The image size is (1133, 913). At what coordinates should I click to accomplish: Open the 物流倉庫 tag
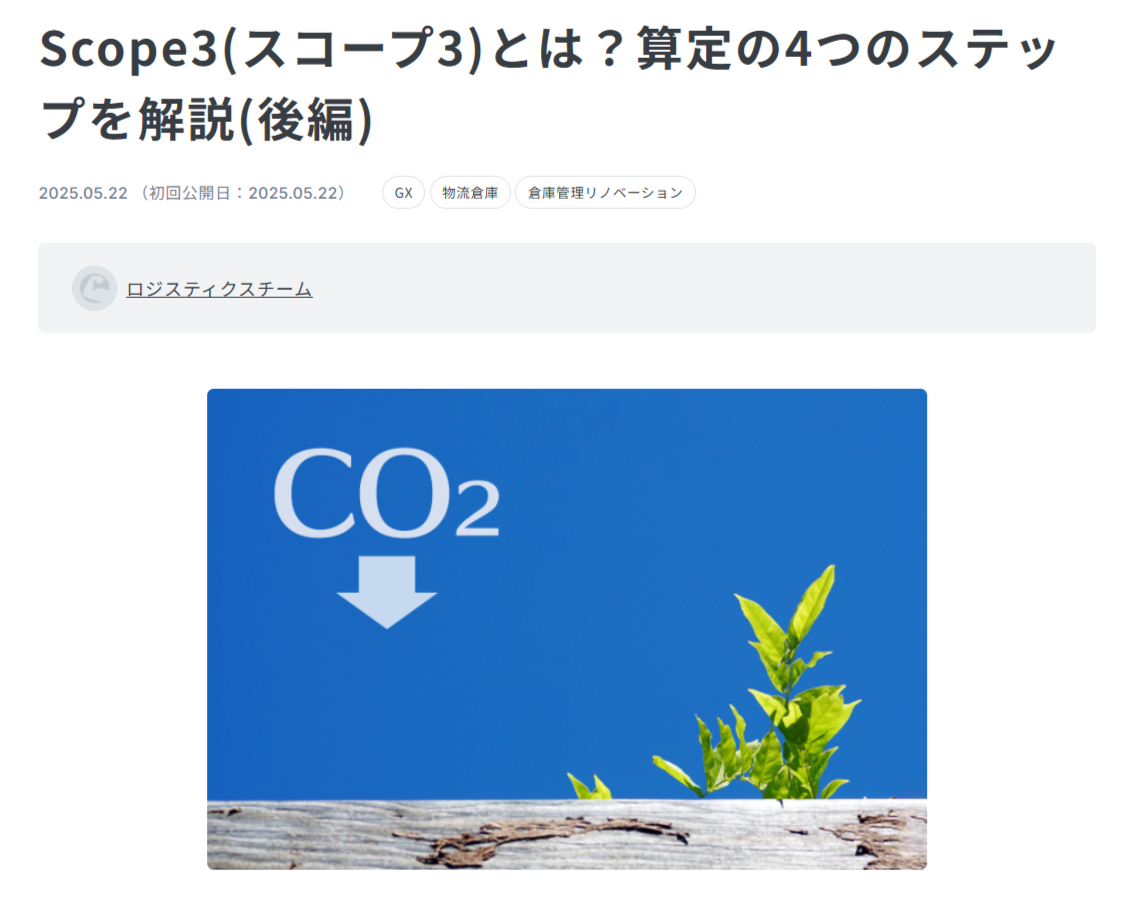[x=470, y=193]
